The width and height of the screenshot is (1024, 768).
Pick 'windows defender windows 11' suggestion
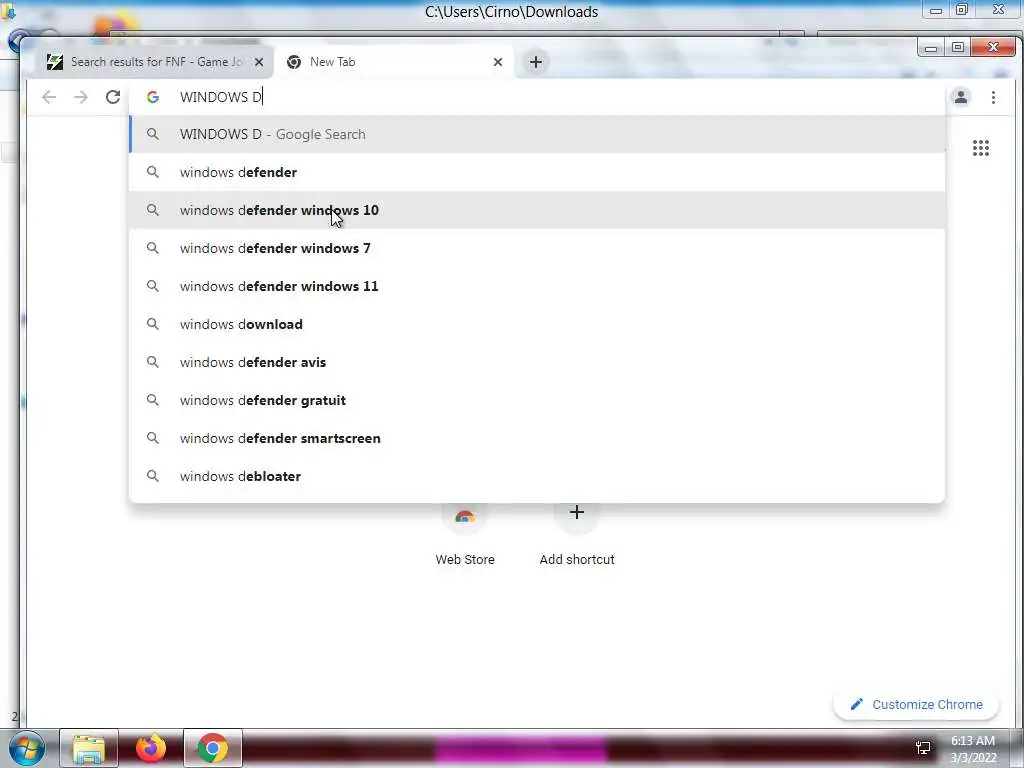click(537, 286)
